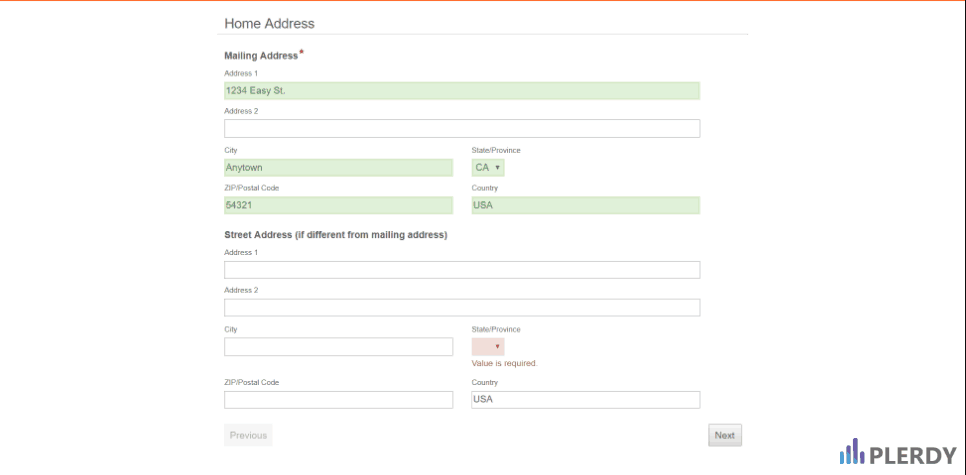The height and width of the screenshot is (475, 966).
Task: Expand the empty street State/Province dropdown
Action: 488,346
